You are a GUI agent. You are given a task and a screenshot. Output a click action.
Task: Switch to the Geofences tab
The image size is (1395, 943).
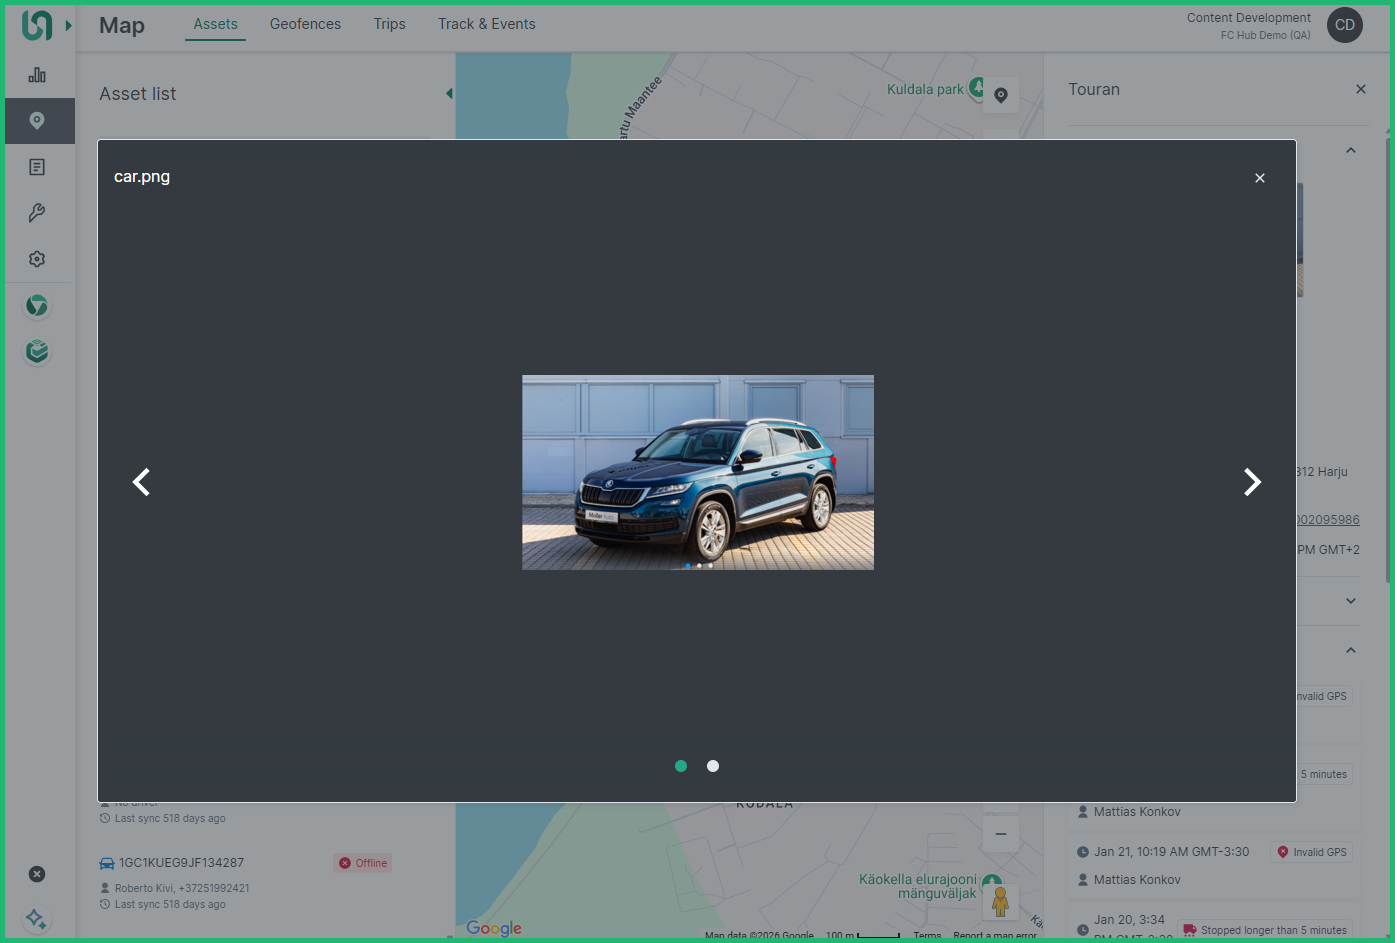coord(305,24)
